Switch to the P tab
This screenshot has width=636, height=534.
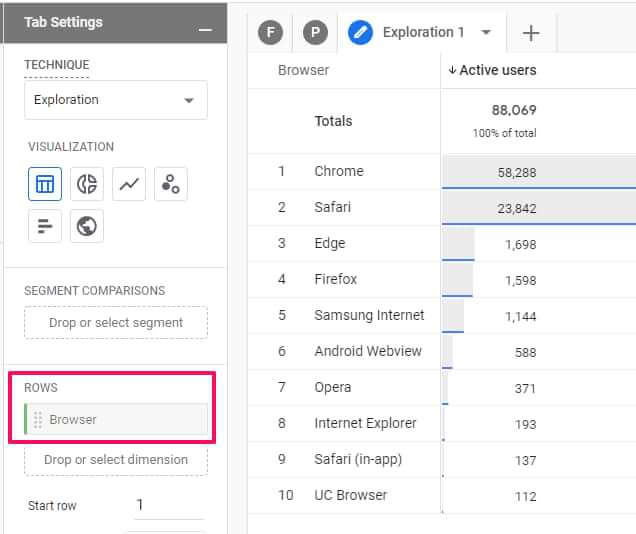(316, 33)
